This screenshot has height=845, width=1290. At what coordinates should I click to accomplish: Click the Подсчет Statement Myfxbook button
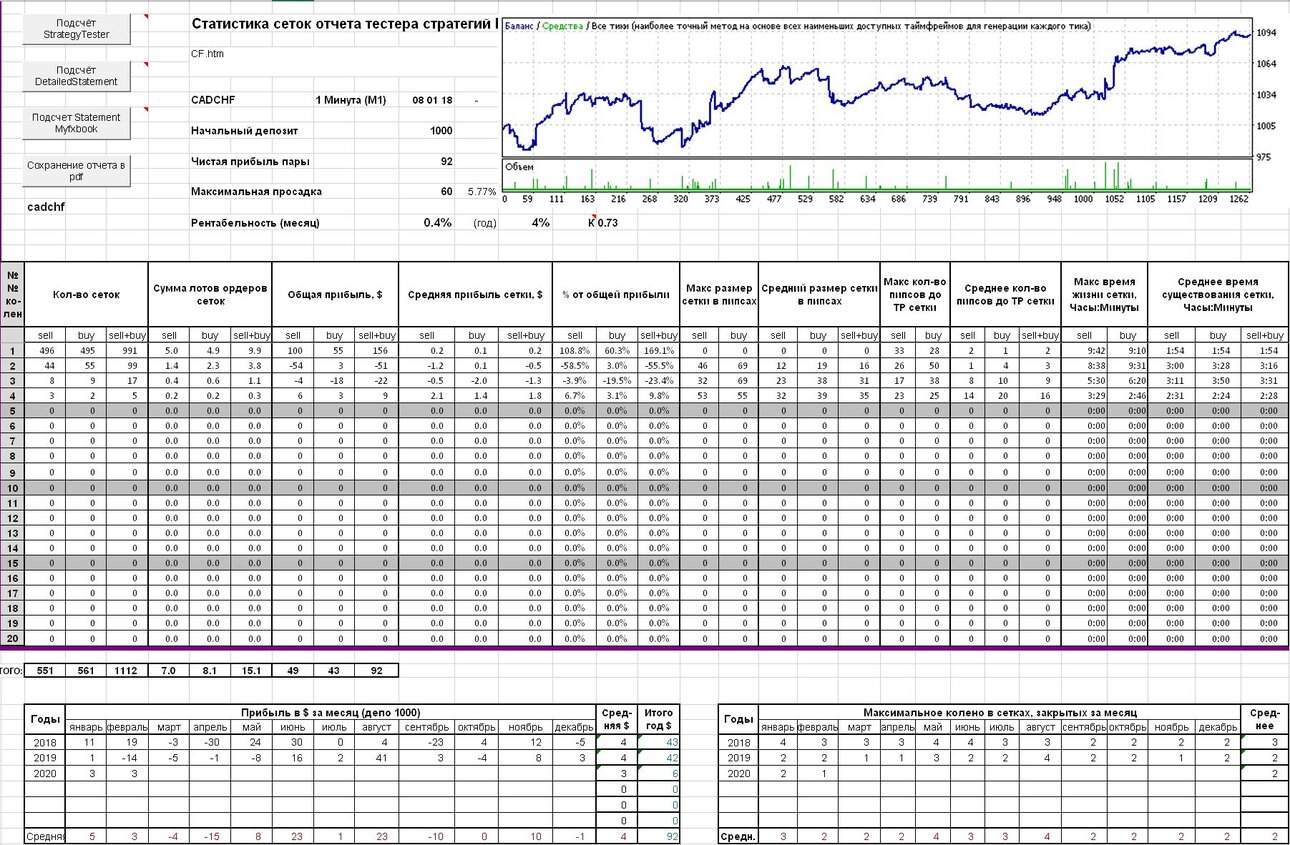pos(77,123)
